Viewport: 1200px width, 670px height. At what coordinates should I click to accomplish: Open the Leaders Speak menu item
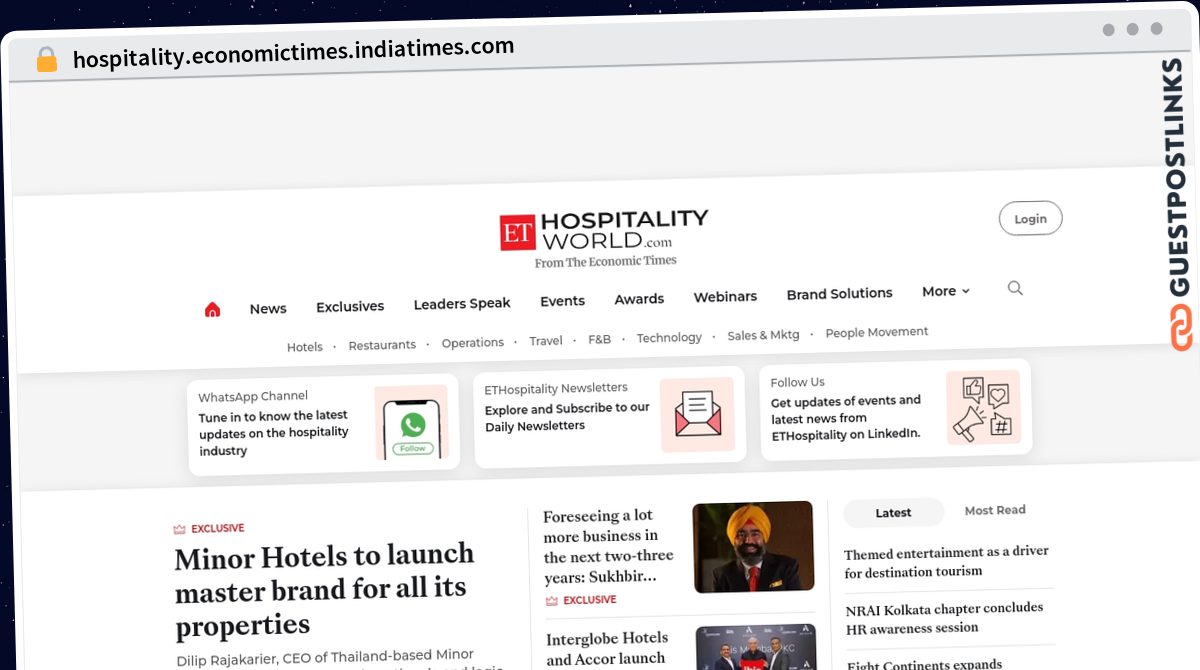(462, 304)
